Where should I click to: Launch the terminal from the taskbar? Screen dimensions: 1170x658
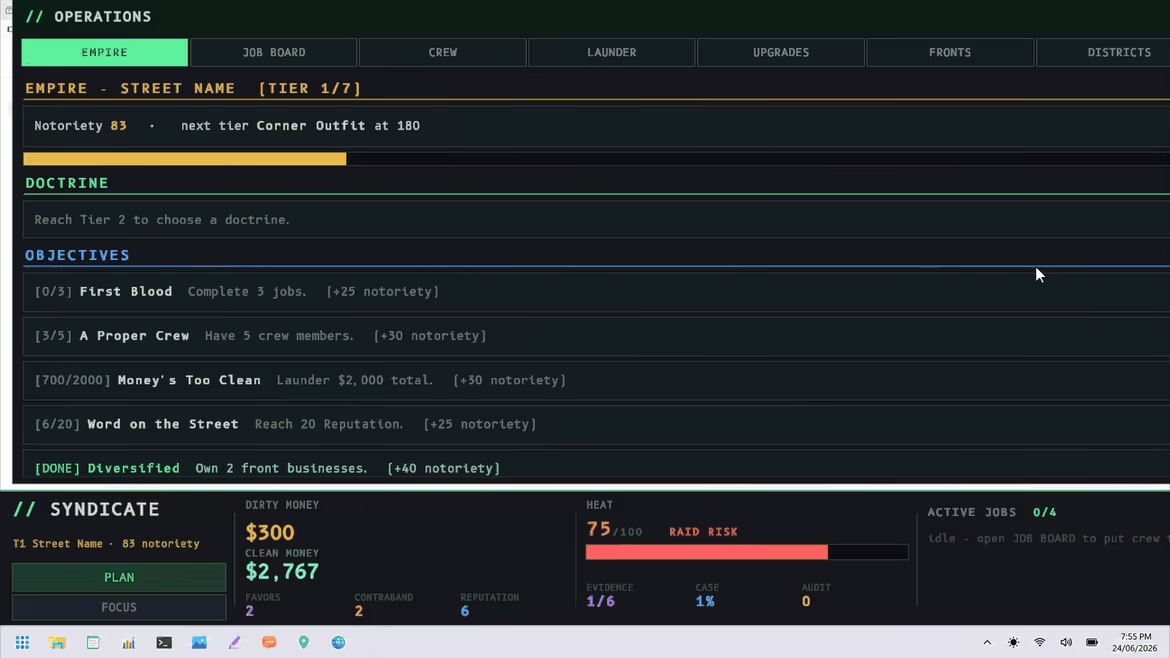point(164,642)
